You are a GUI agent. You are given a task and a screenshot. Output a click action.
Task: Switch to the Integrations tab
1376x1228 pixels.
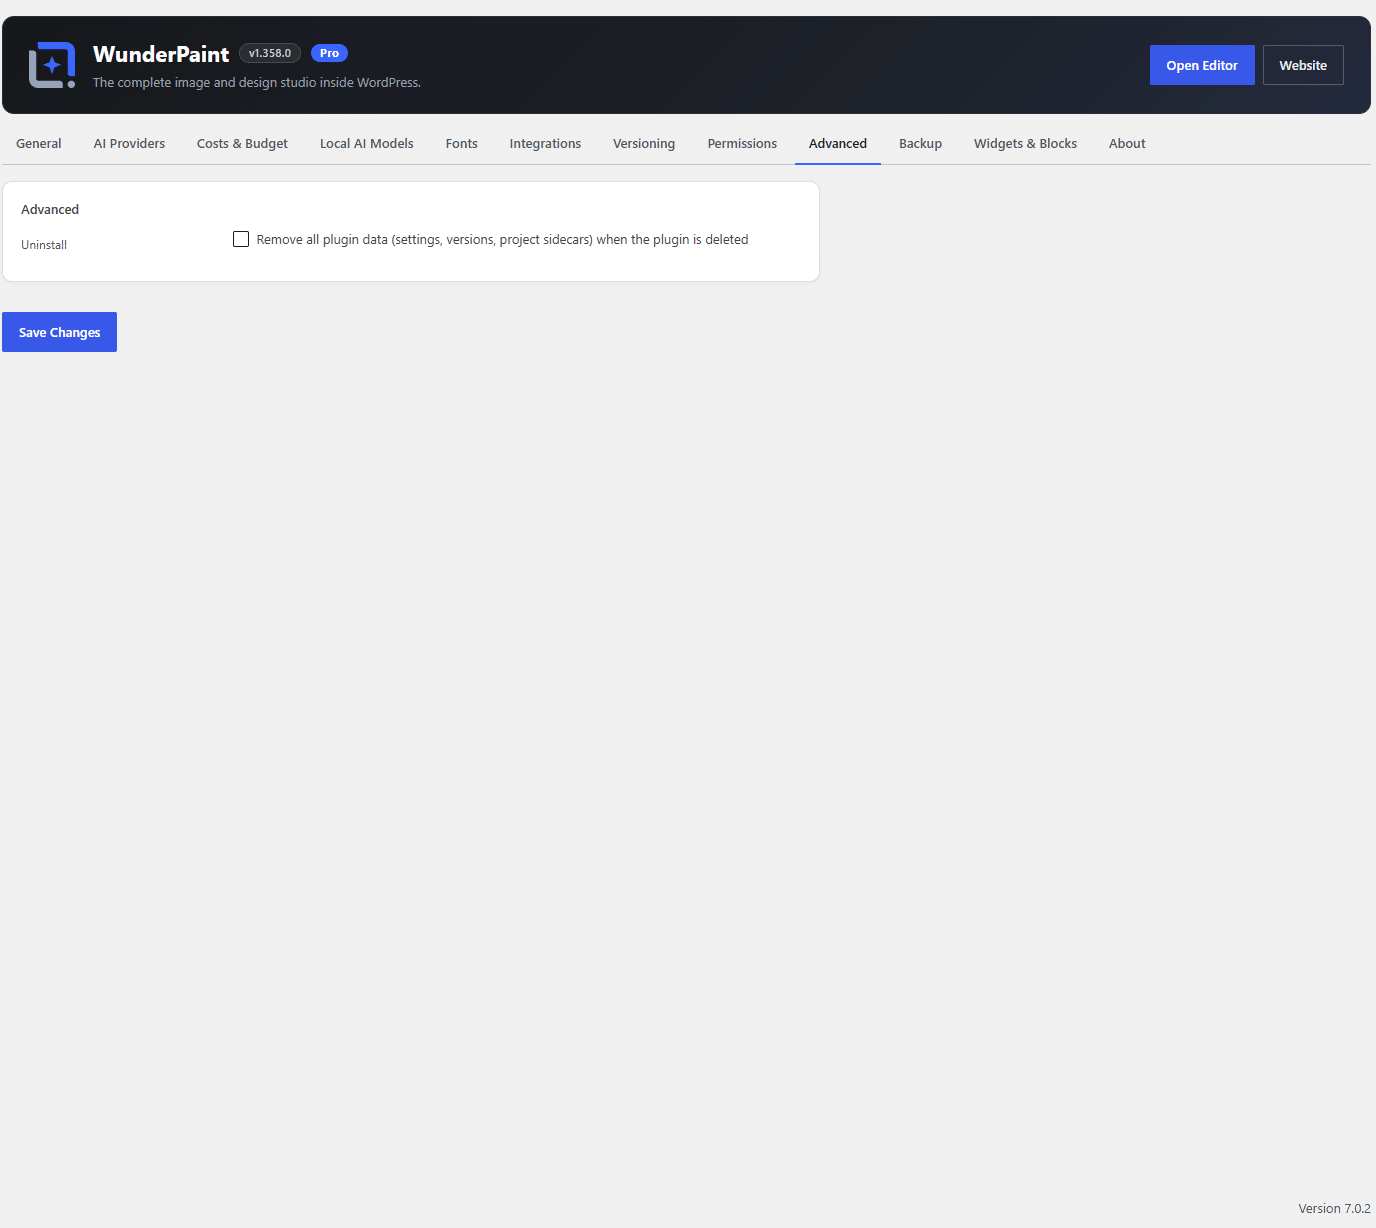click(x=545, y=144)
